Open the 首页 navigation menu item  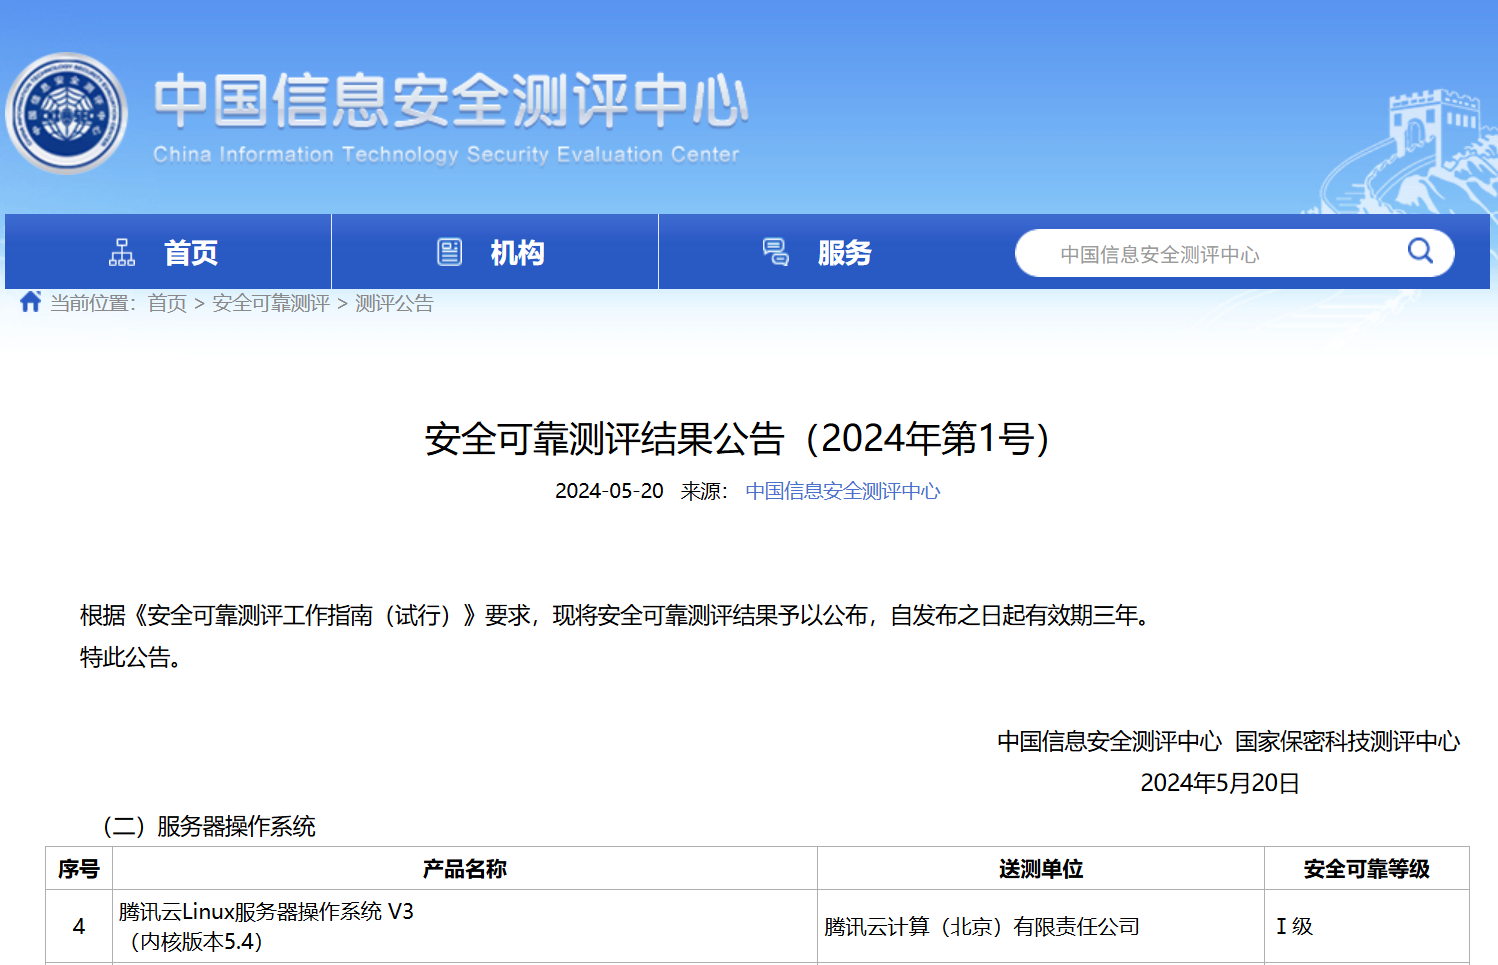tap(190, 253)
